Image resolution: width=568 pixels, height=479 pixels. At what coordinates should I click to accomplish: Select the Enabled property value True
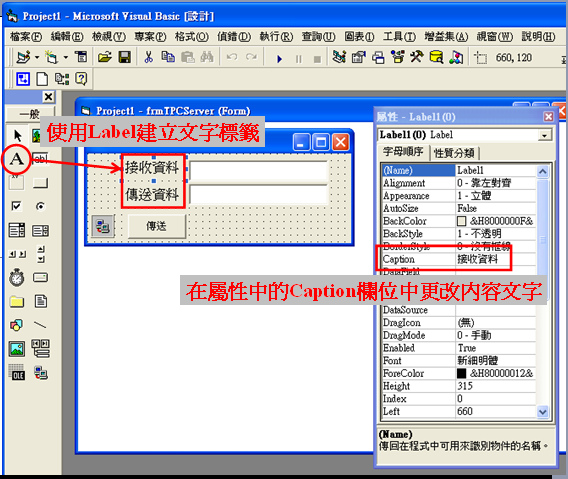pos(496,348)
